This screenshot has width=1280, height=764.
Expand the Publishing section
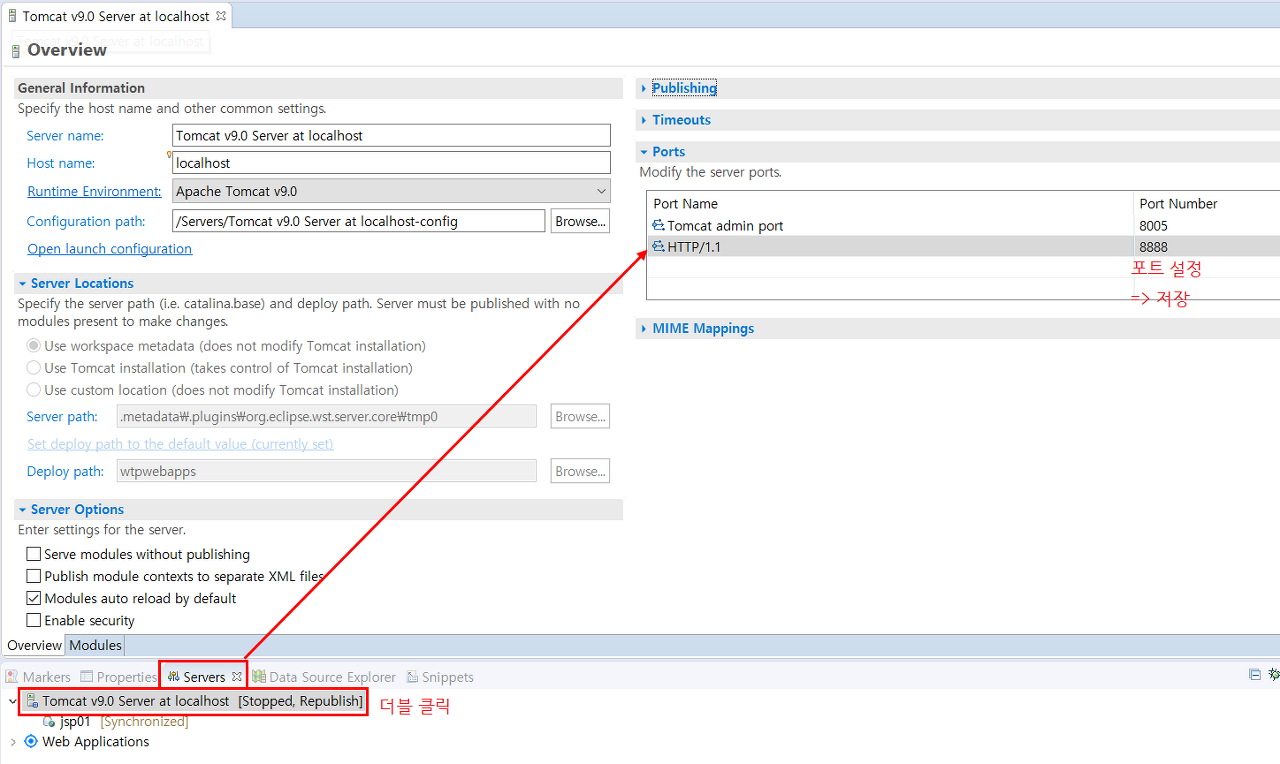645,88
